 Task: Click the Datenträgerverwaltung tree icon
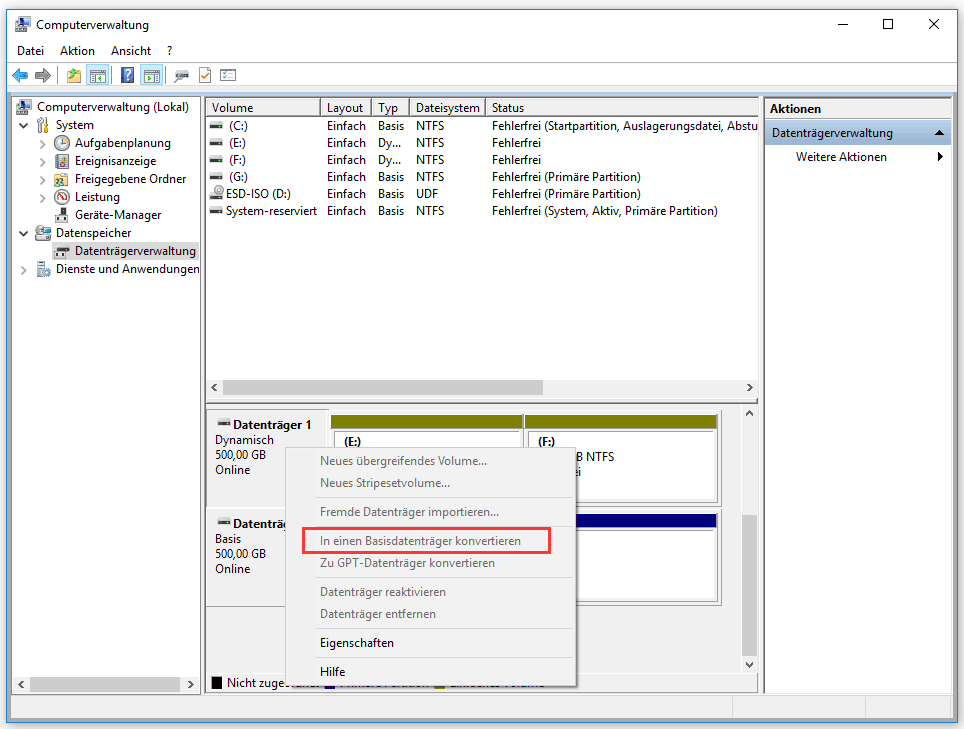pos(61,251)
